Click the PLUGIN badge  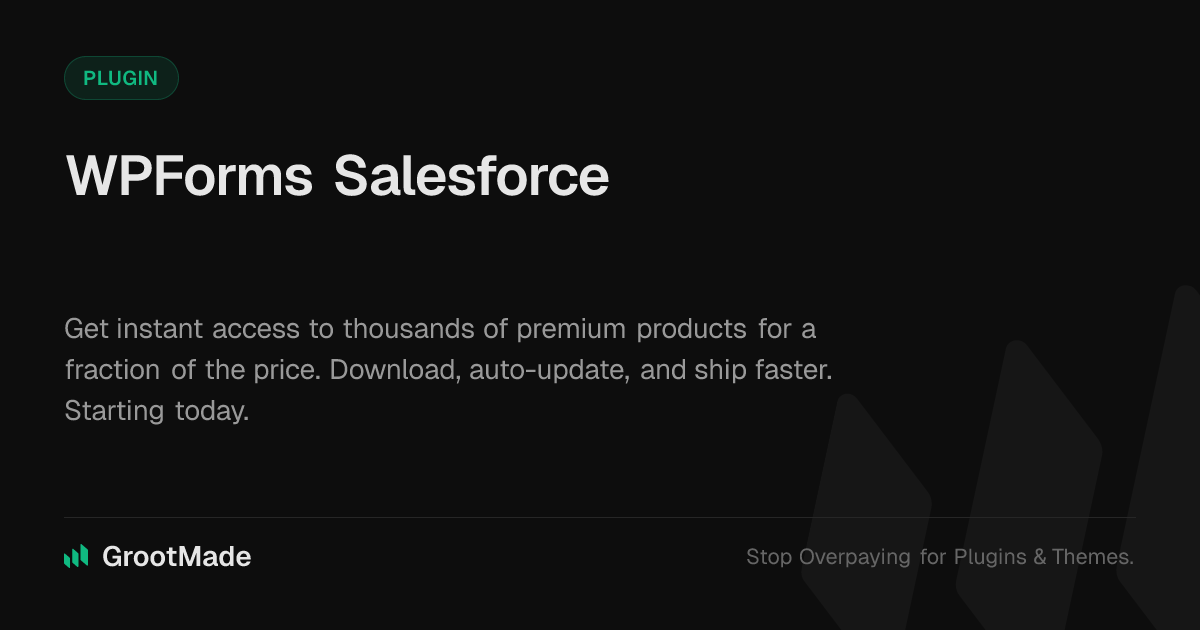tap(121, 78)
